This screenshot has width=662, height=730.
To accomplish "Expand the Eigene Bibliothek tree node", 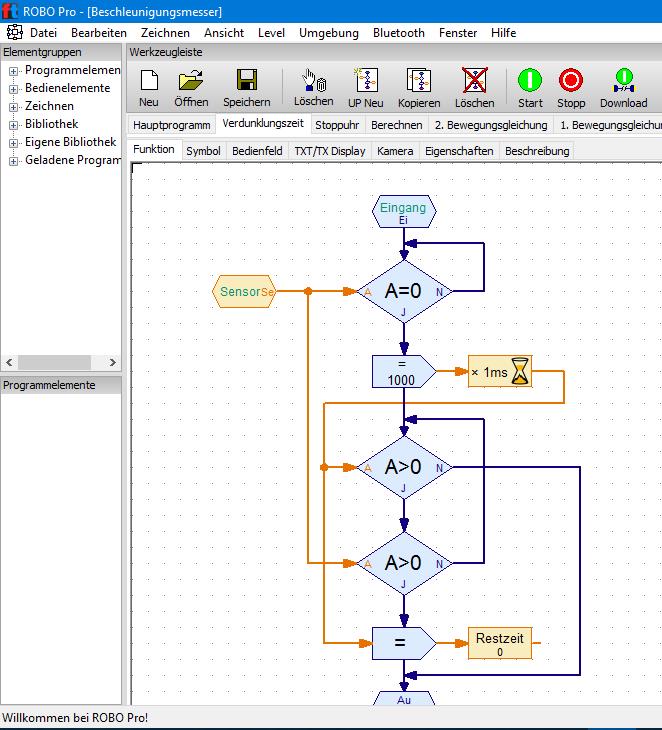I will coord(14,143).
